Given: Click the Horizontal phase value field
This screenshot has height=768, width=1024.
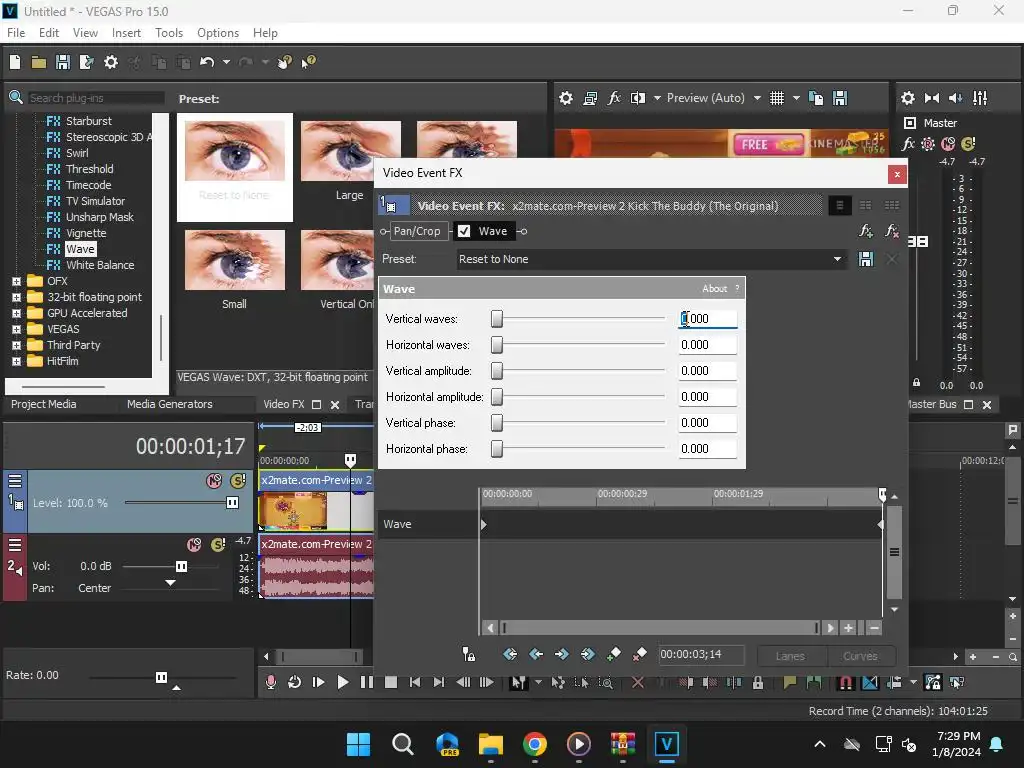Looking at the screenshot, I should (707, 449).
